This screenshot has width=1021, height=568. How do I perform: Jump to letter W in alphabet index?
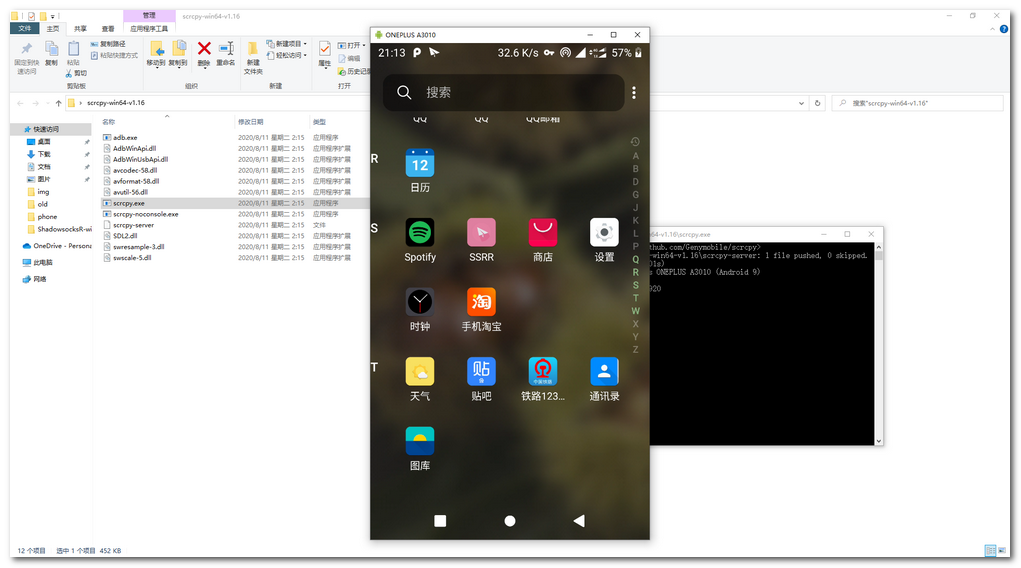point(635,311)
